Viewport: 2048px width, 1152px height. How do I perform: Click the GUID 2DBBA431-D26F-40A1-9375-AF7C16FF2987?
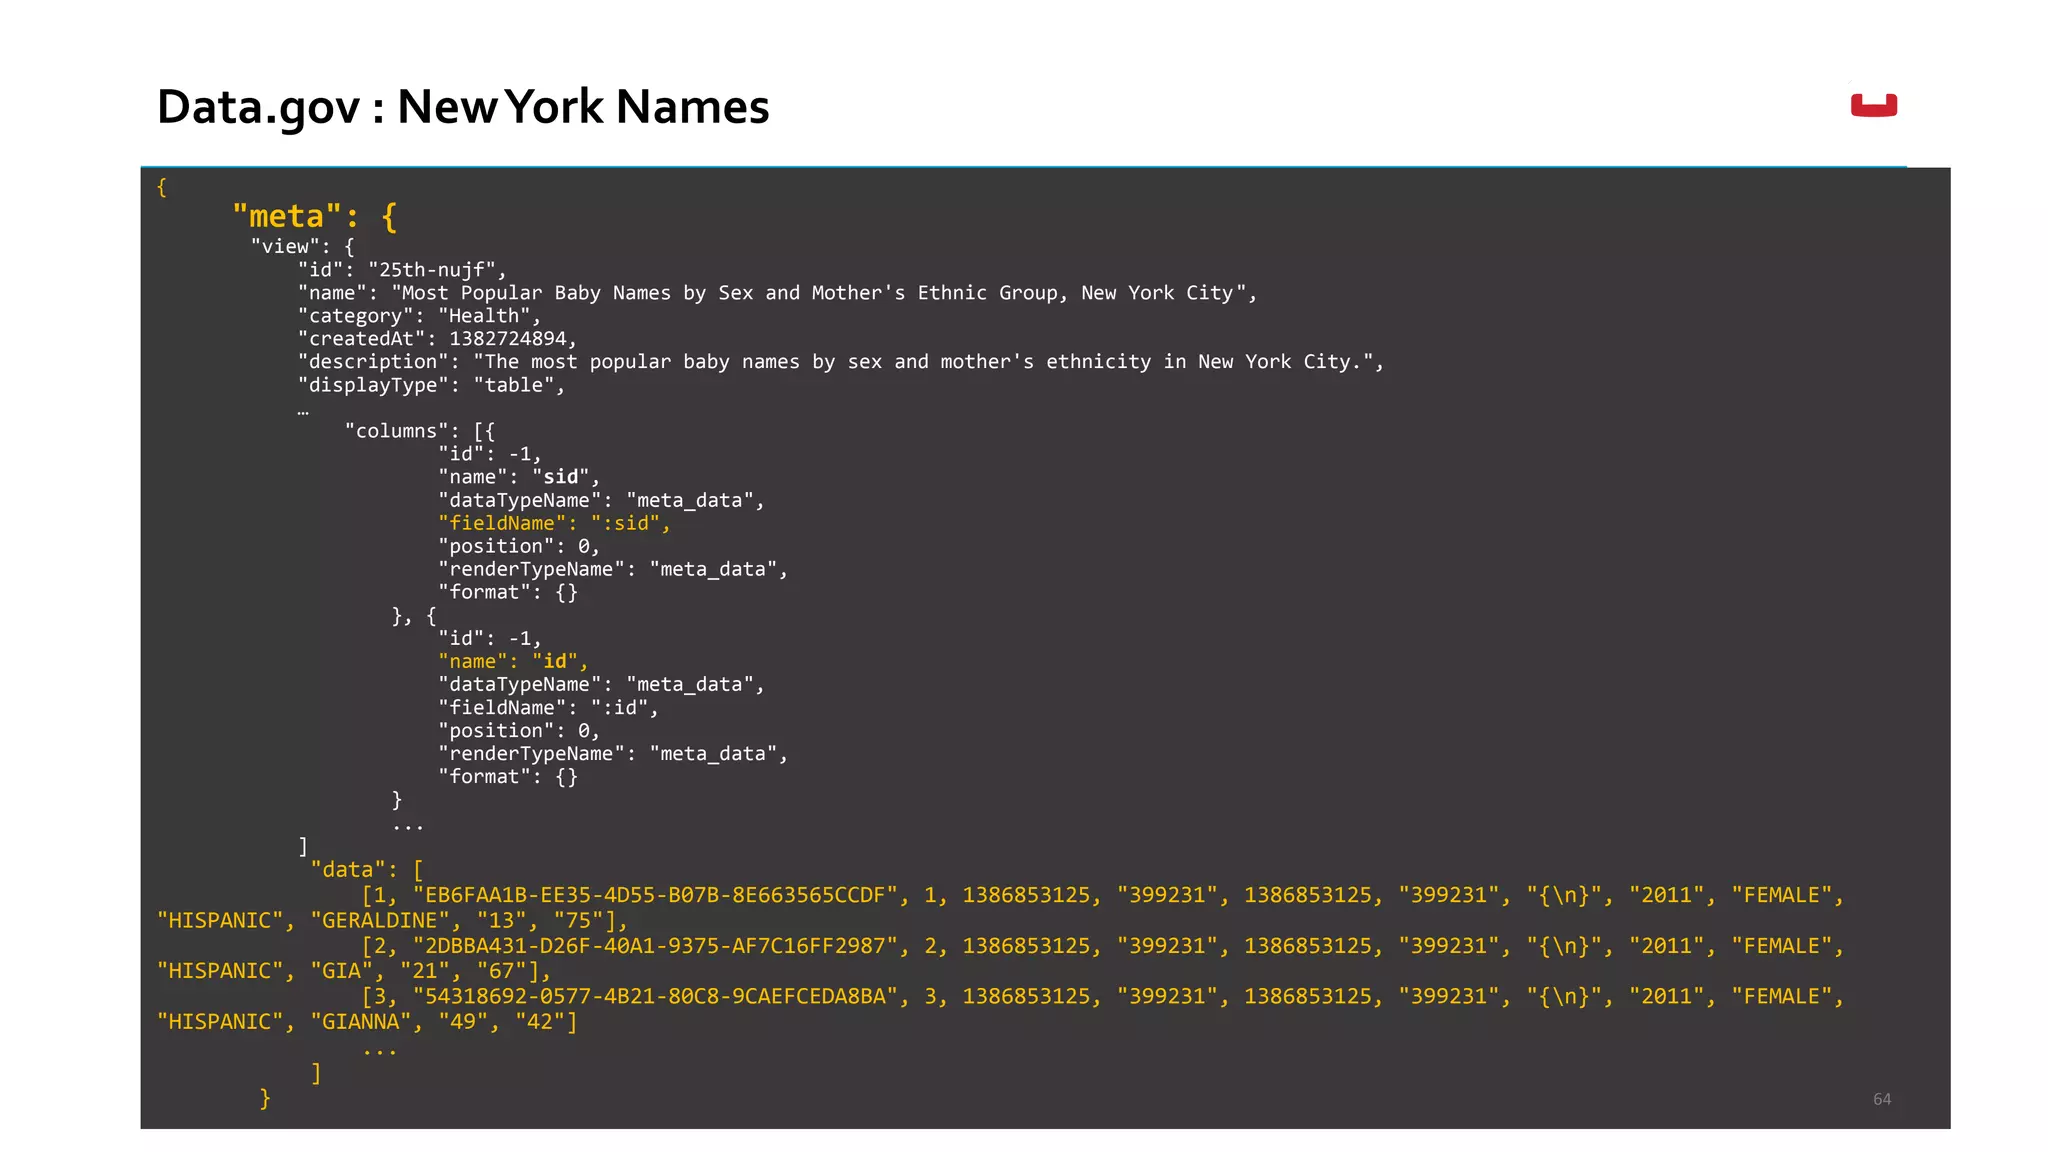(x=655, y=946)
